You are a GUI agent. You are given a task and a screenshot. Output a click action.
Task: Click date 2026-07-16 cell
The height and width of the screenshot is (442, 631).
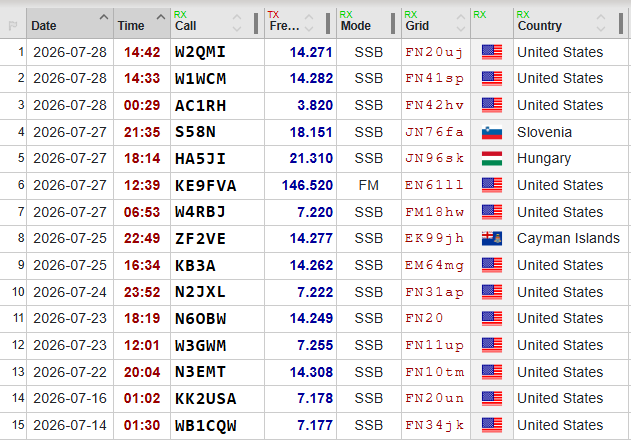[x=70, y=399]
